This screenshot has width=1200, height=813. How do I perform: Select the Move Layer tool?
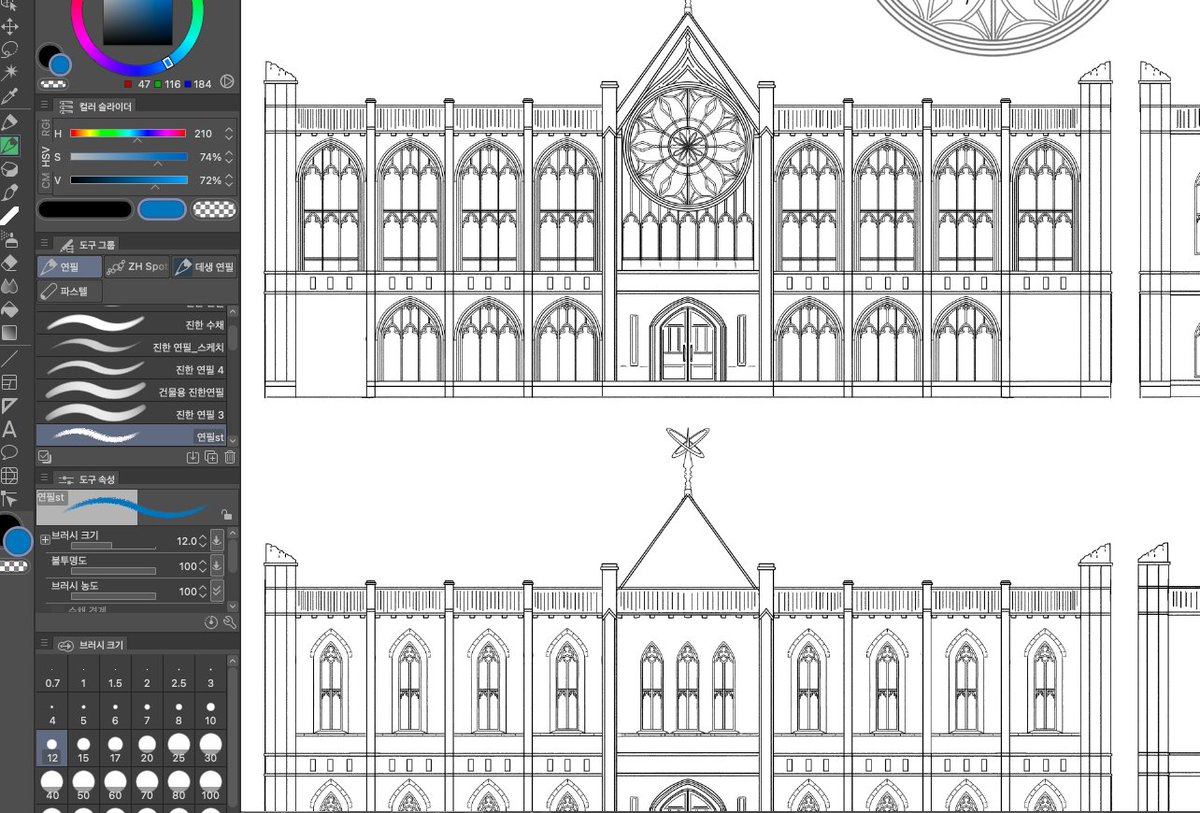pyautogui.click(x=10, y=26)
